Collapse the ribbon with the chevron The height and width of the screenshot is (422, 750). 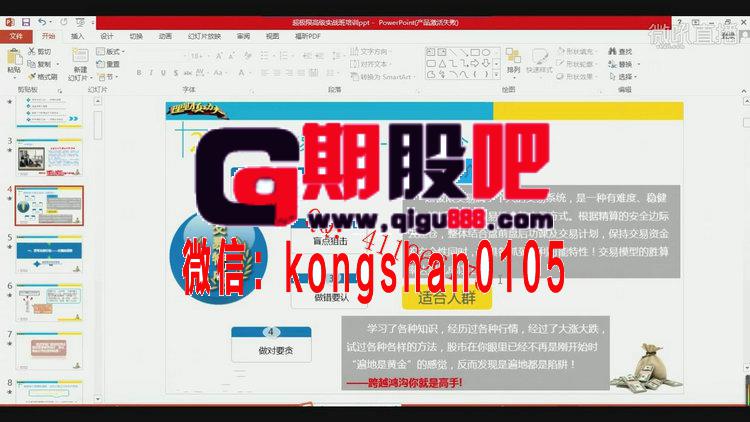click(x=744, y=90)
